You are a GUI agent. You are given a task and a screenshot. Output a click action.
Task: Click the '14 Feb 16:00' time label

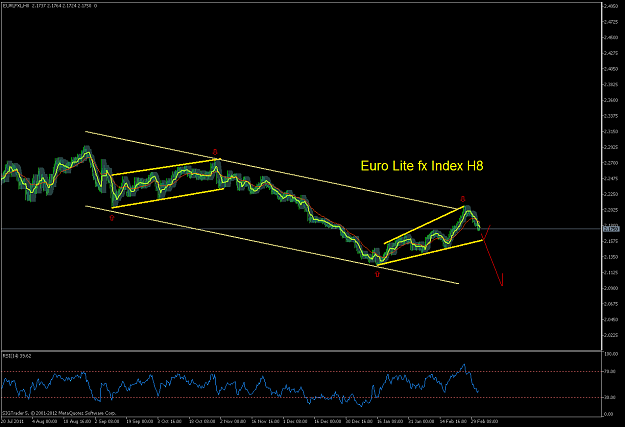click(453, 421)
